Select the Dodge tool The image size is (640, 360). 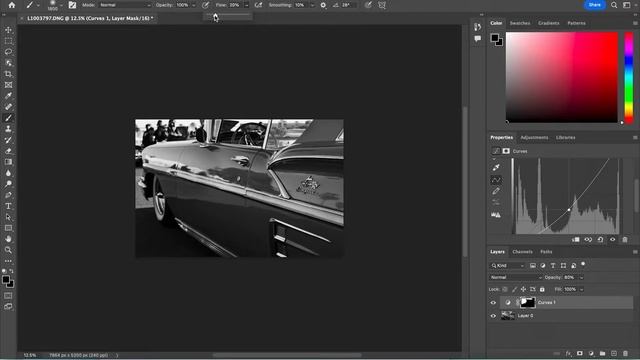click(x=8, y=184)
